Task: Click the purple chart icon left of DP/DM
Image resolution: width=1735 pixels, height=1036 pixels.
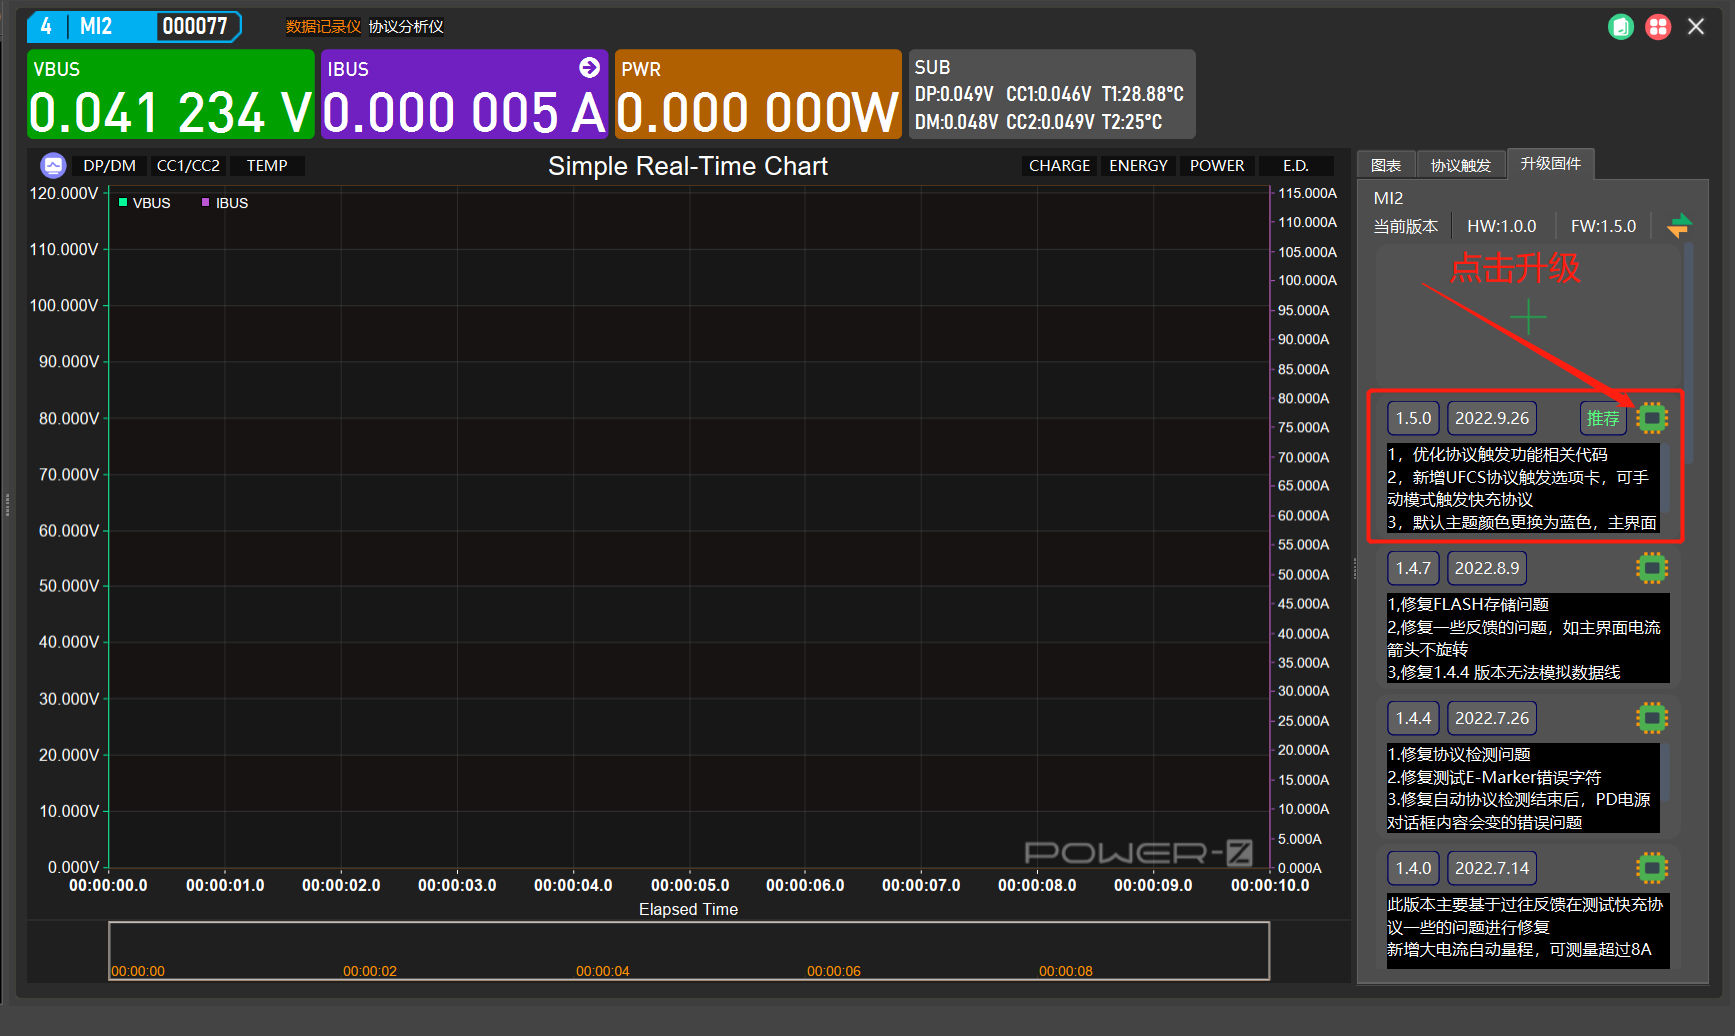Action: coord(53,165)
